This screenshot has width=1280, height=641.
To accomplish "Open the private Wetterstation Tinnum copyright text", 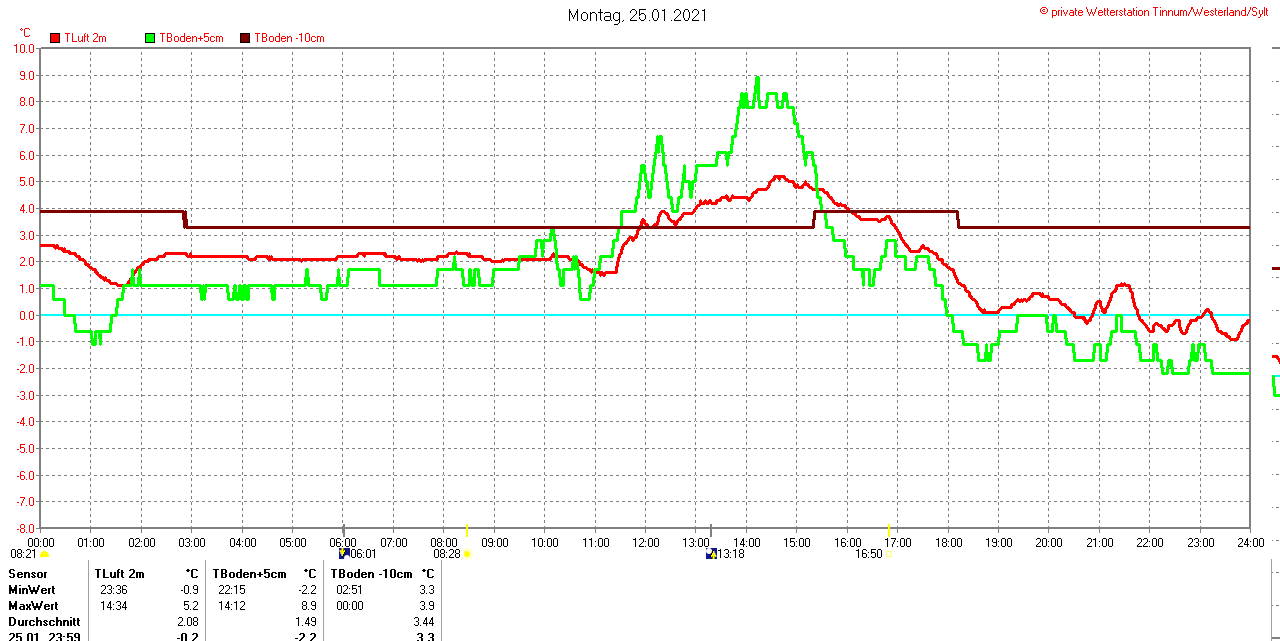I will point(1158,11).
